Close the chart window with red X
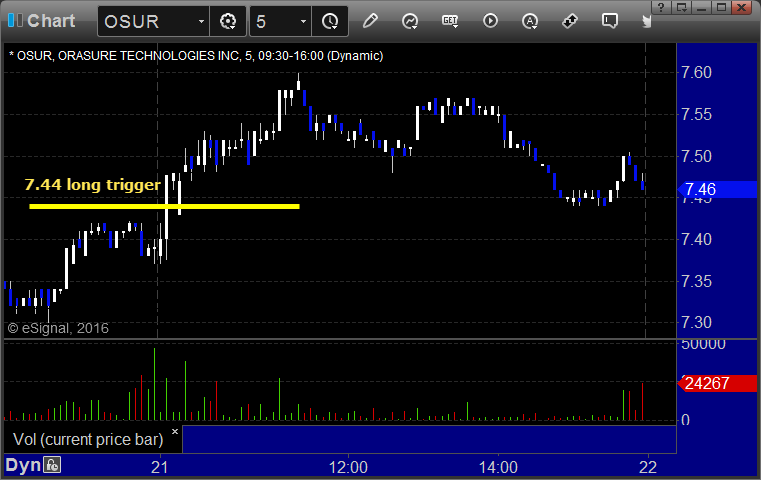This screenshot has height=480, width=761. 742,7
